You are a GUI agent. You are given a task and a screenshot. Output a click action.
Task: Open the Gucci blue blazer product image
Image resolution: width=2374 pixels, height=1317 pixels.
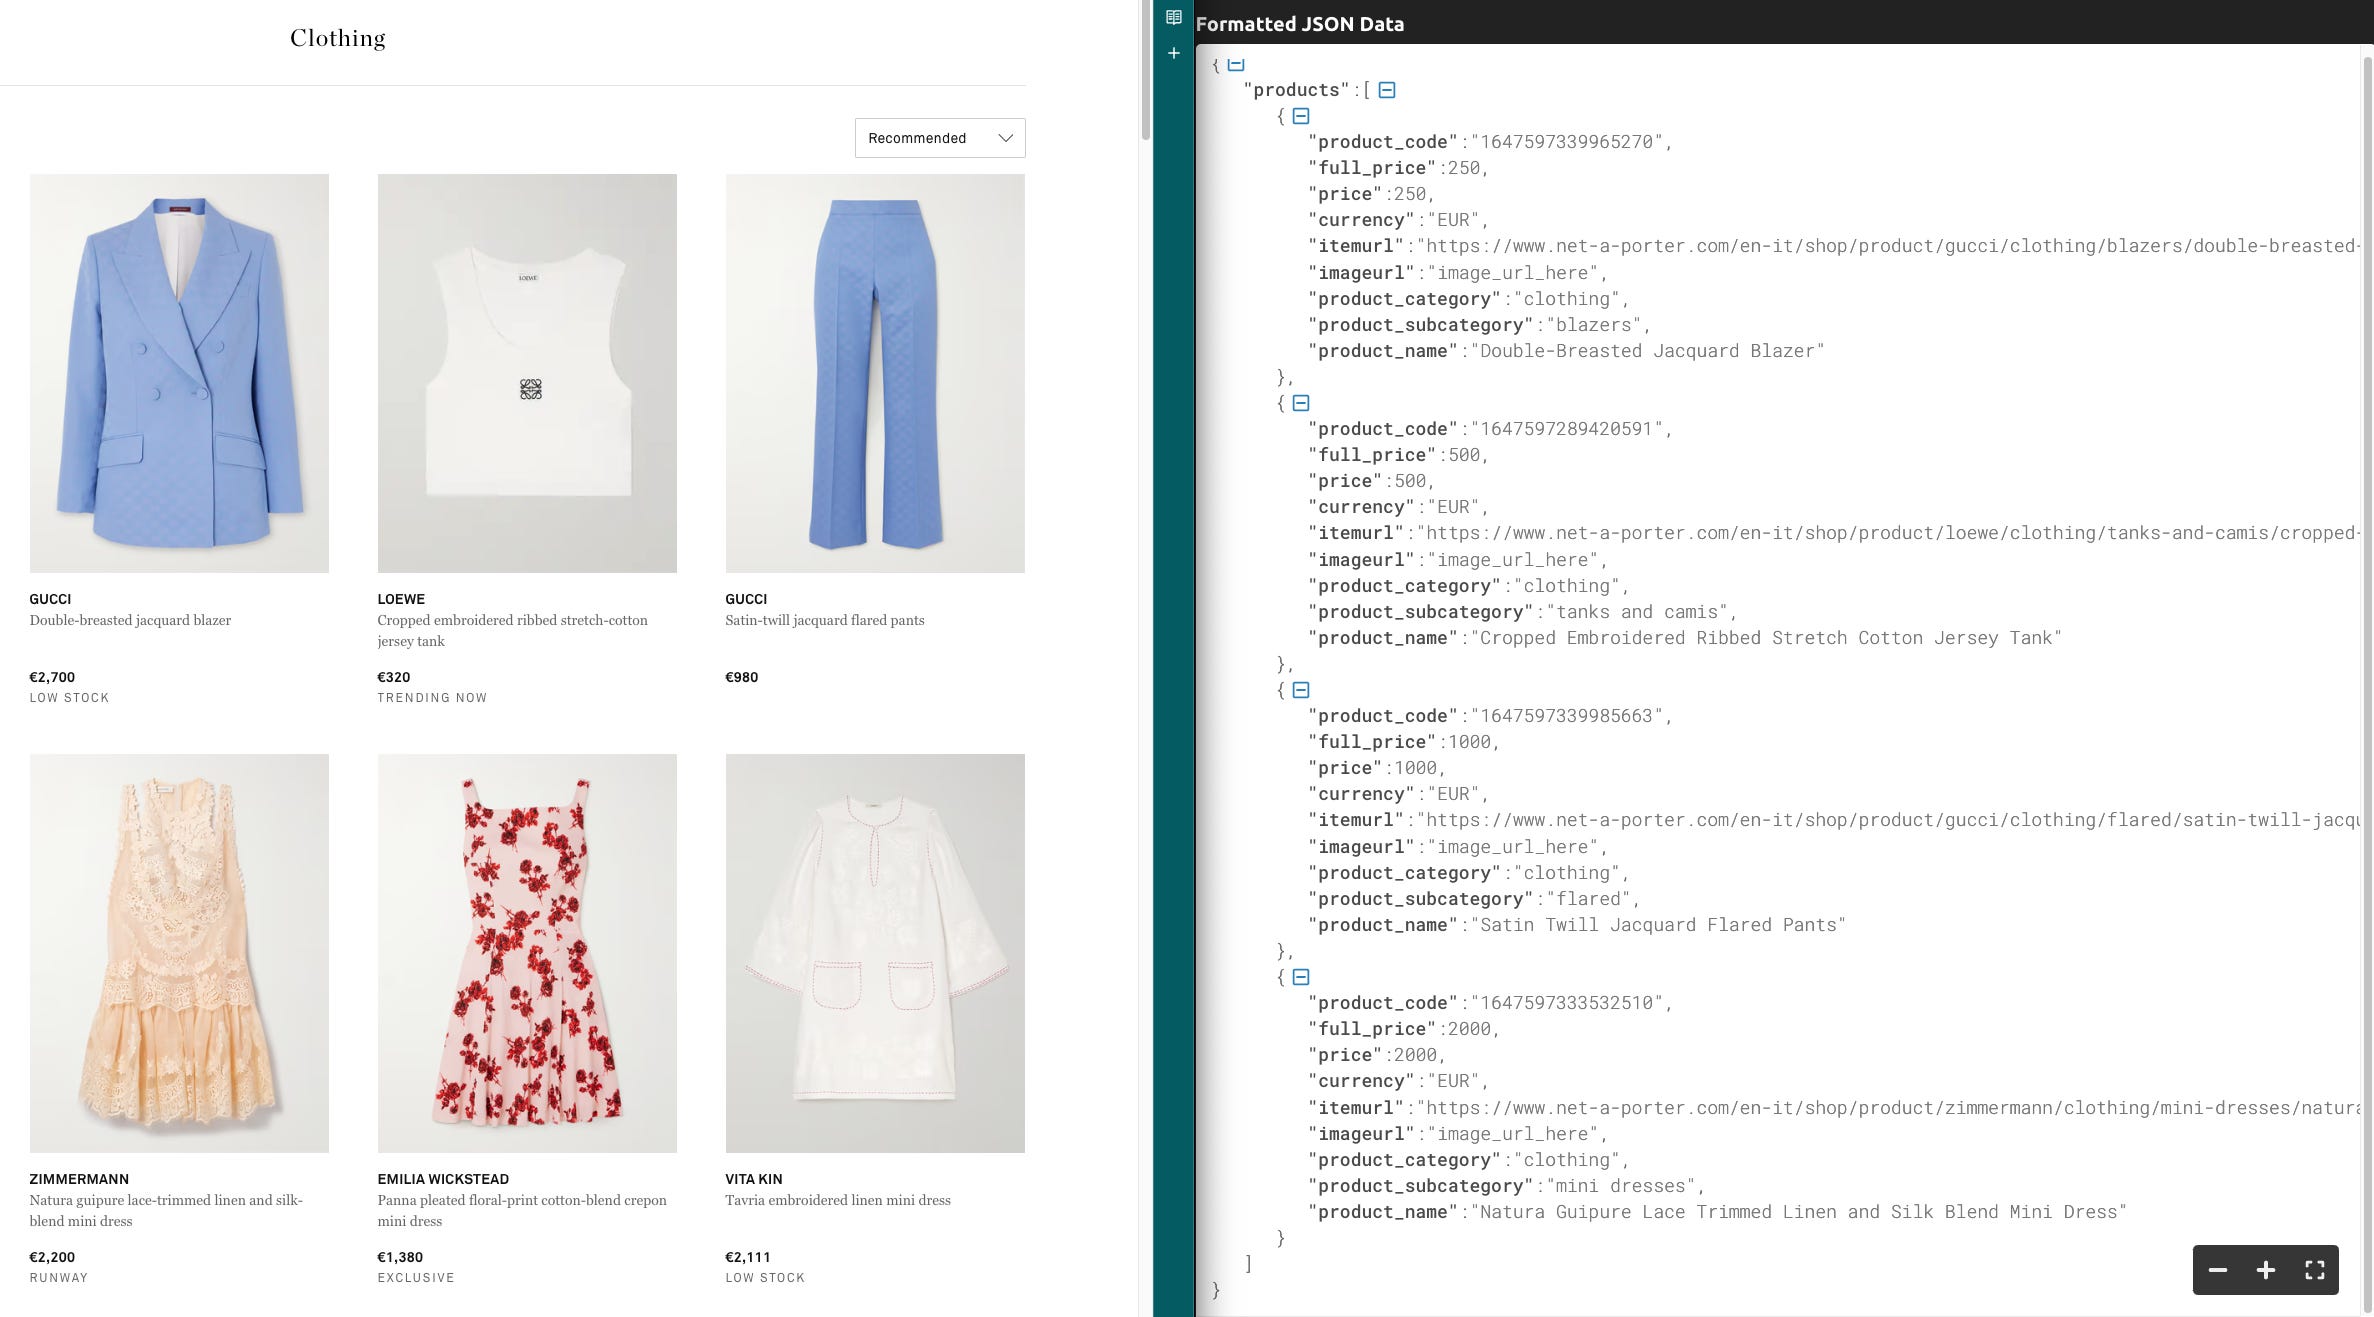(179, 373)
